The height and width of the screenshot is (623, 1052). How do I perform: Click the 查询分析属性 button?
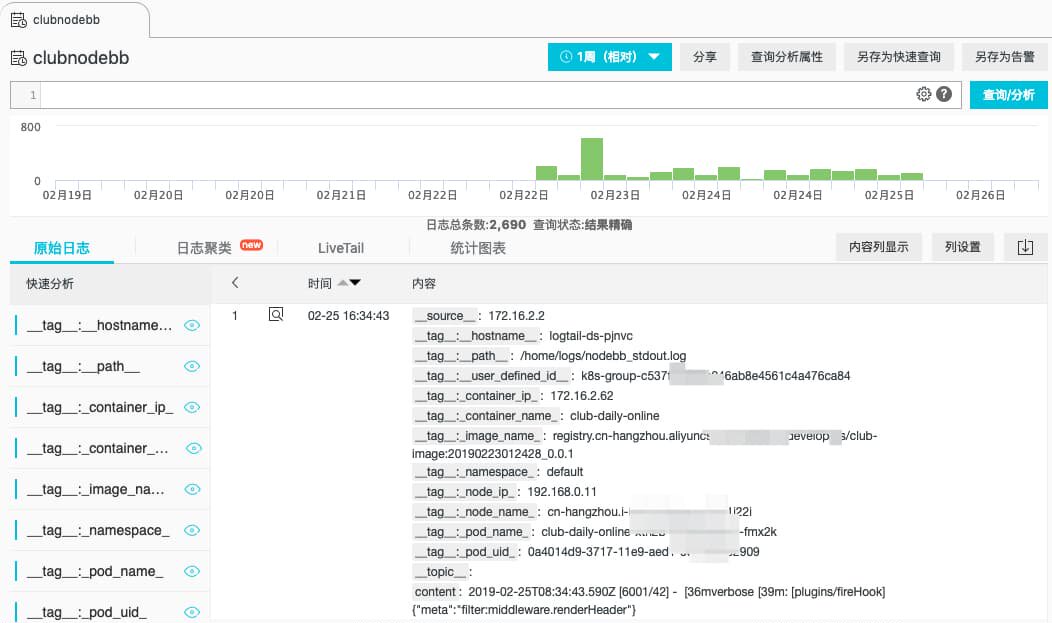(787, 57)
